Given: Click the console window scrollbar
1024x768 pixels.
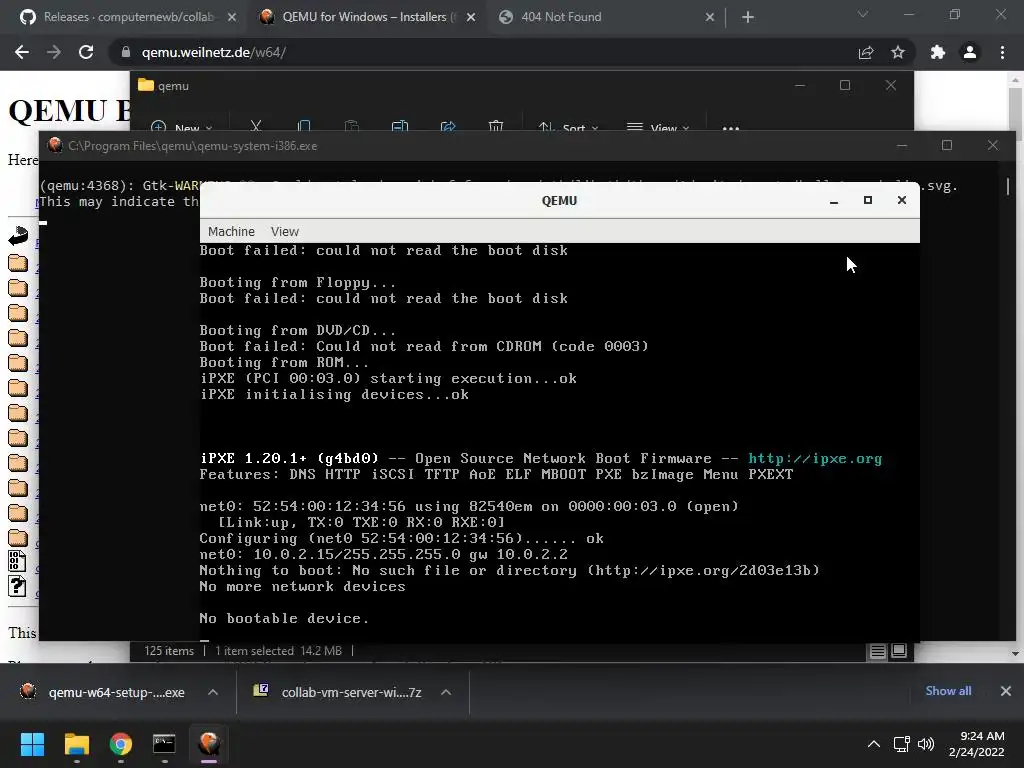Looking at the screenshot, I should [x=1007, y=186].
